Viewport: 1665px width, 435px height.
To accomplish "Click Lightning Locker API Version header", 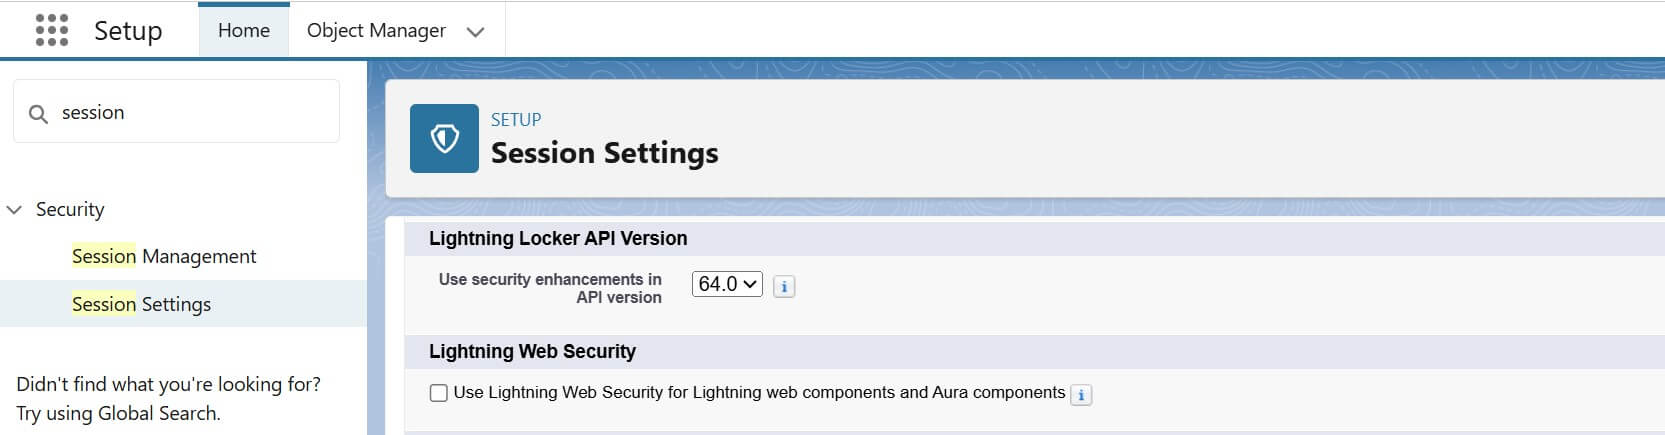I will click(x=558, y=238).
